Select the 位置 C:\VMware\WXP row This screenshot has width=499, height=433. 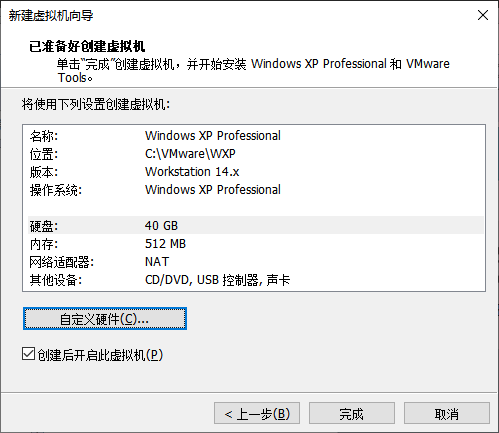click(256, 154)
